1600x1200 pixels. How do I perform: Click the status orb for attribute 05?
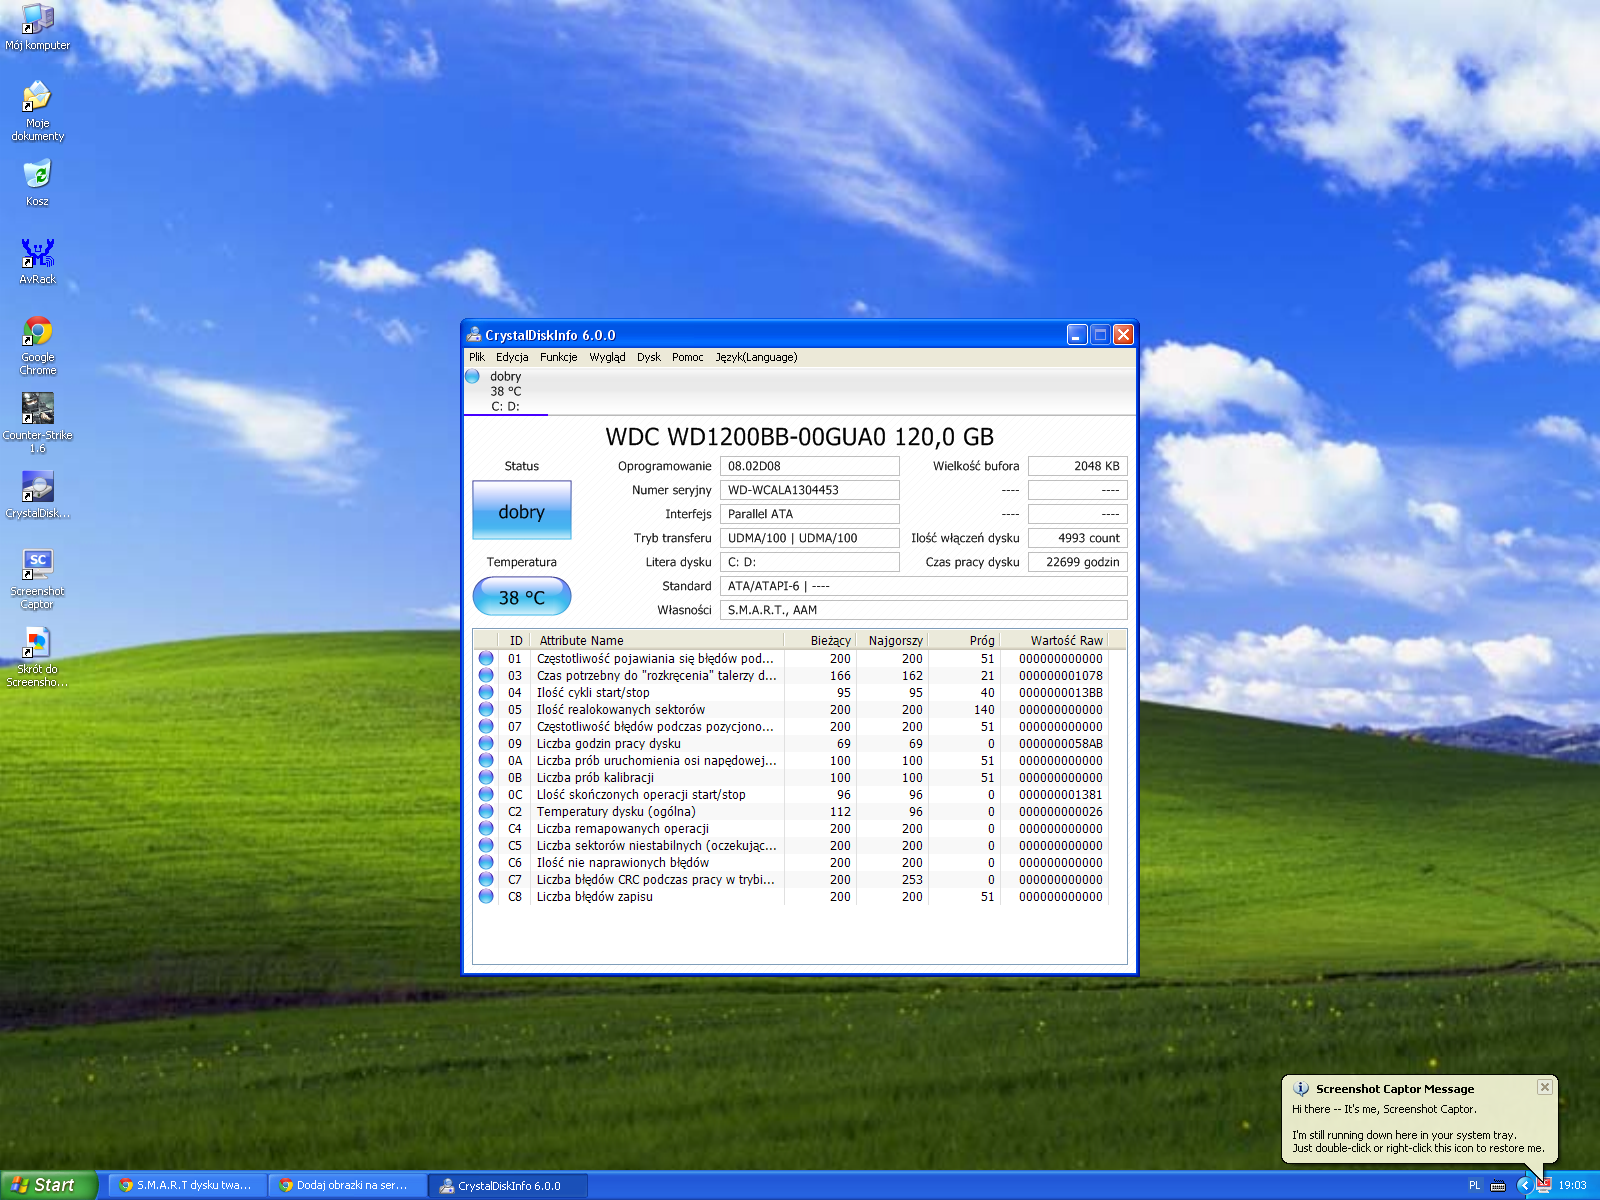pos(486,709)
